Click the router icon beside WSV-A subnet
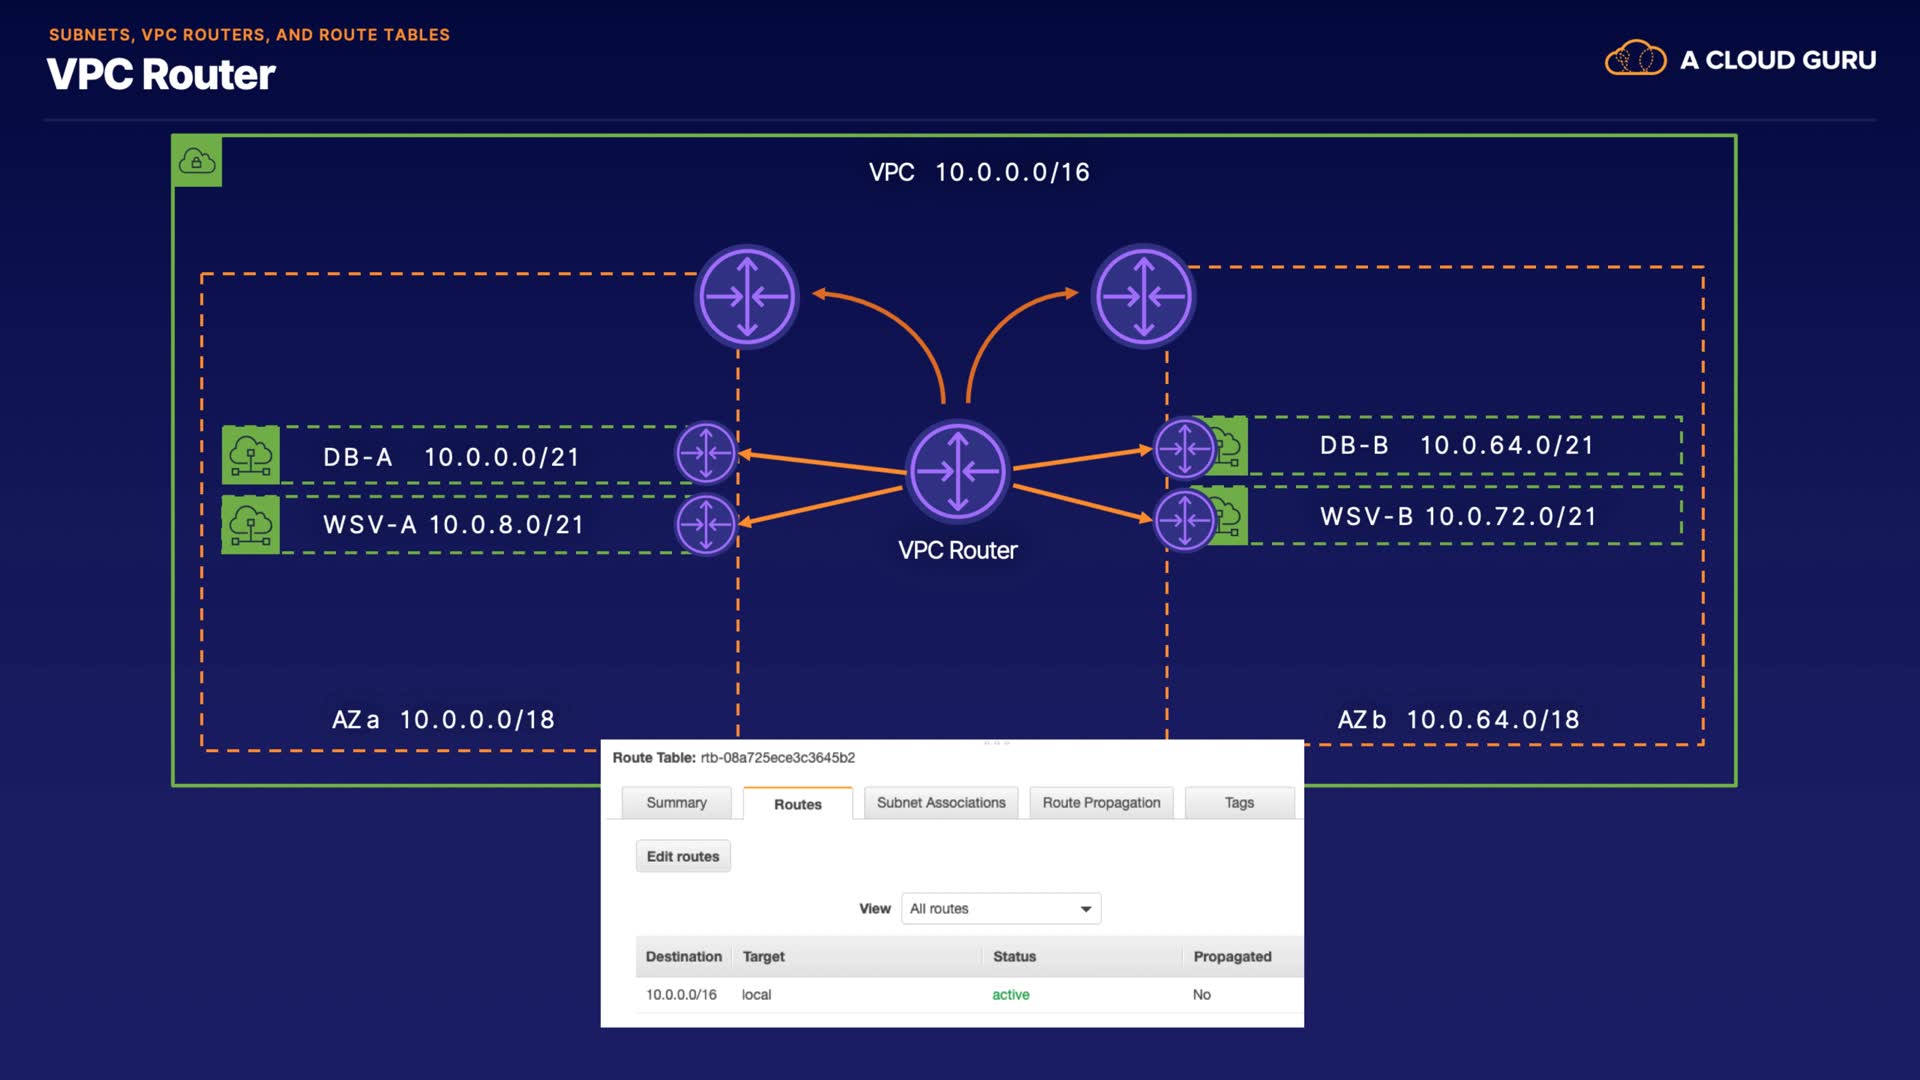Screen dimensions: 1920x1080 tap(706, 524)
